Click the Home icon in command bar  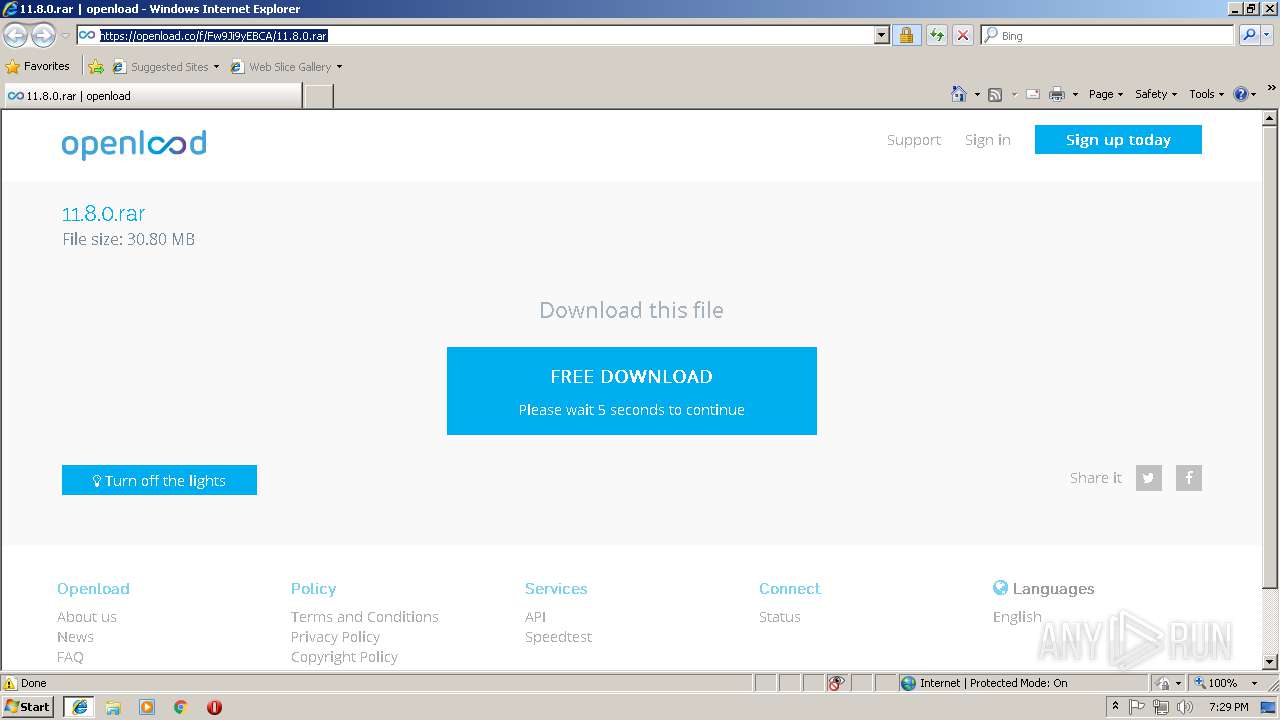pos(958,94)
